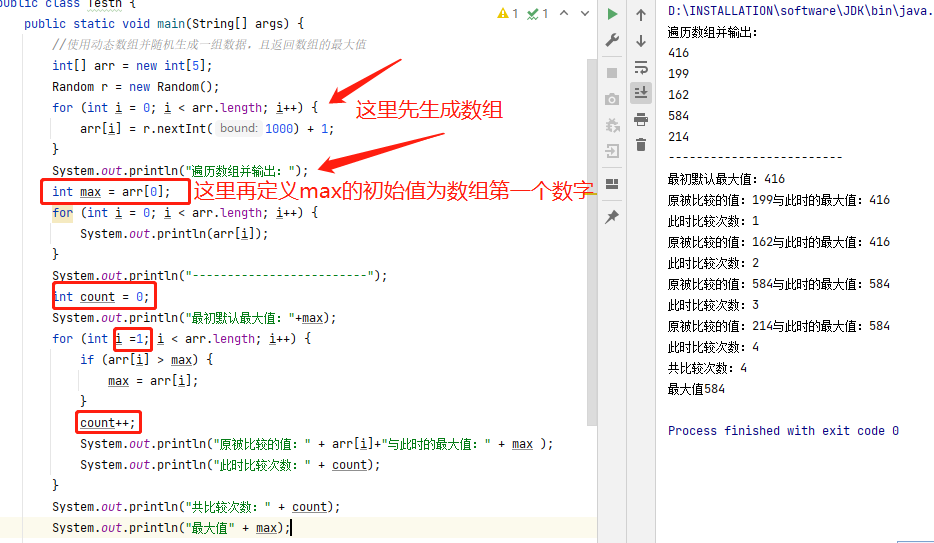The width and height of the screenshot is (934, 543).
Task: Click the restore layout icon
Action: coord(612,184)
